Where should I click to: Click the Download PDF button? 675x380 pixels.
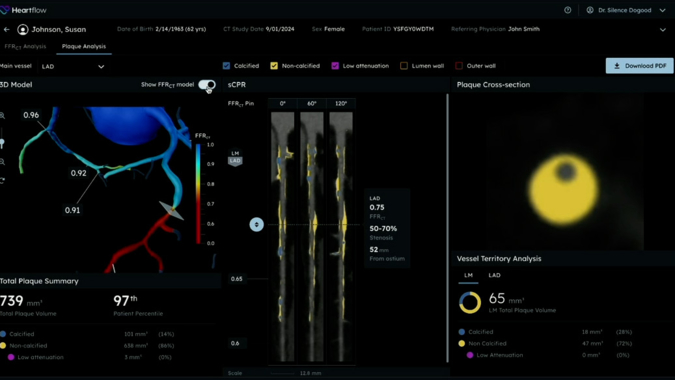click(x=639, y=66)
